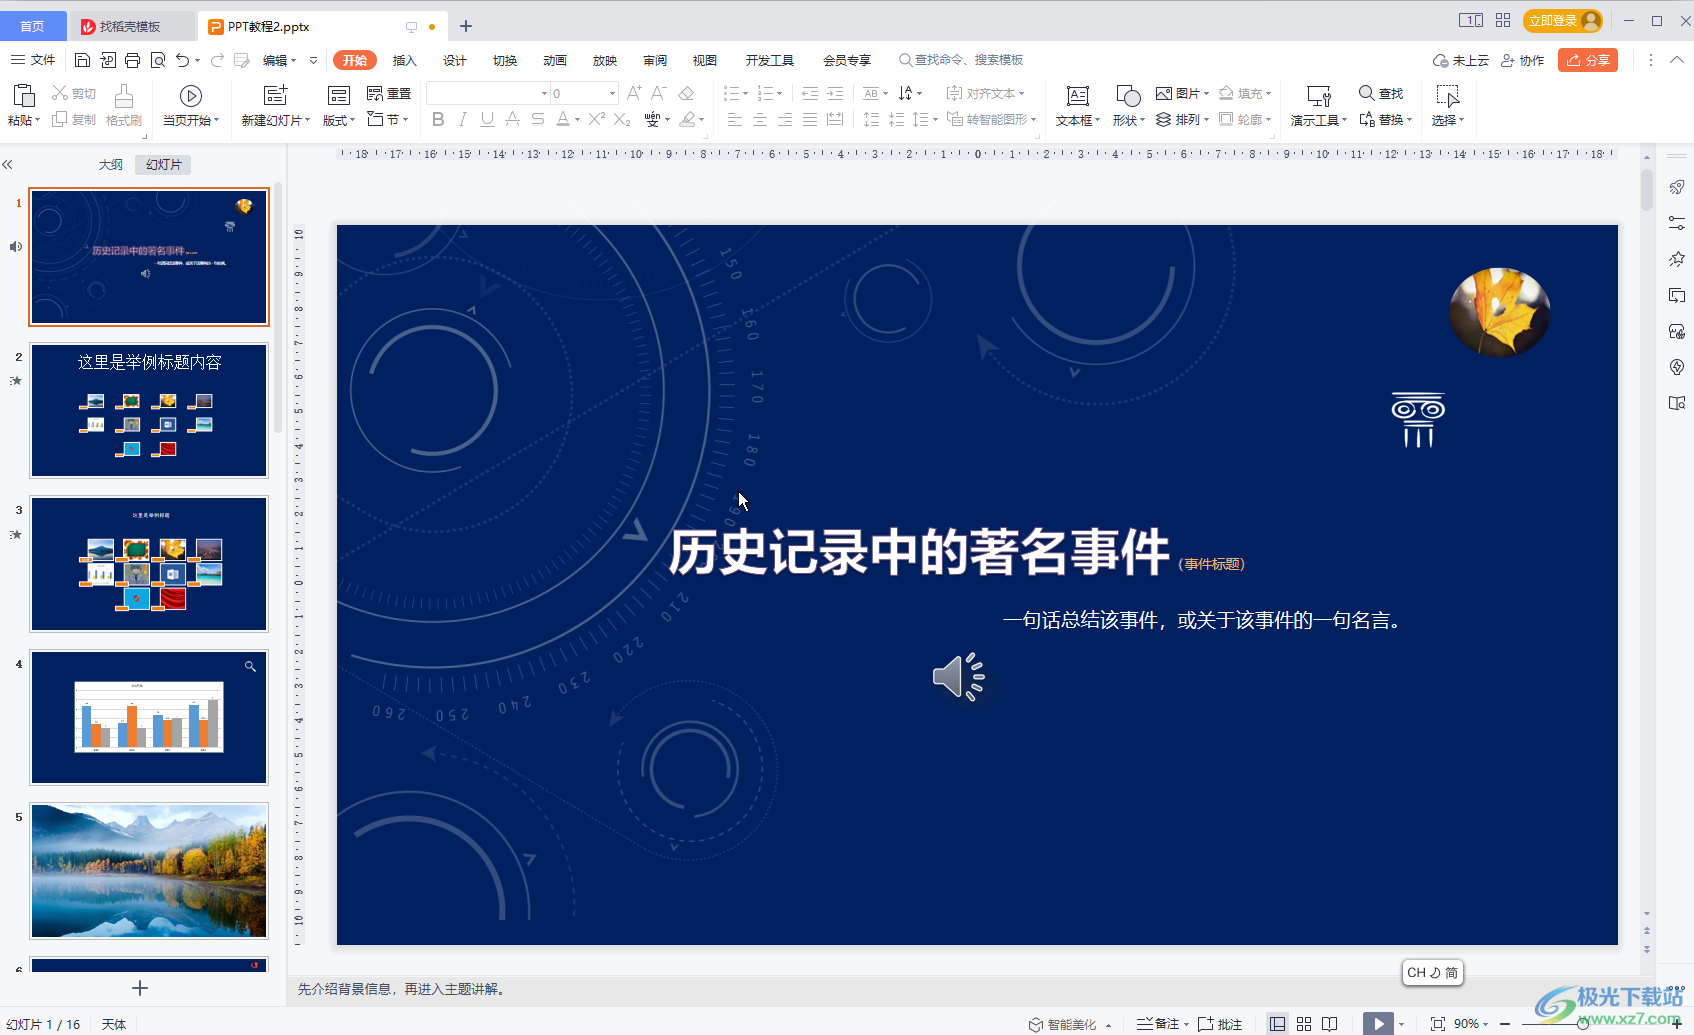1694x1035 pixels.
Task: Click the Collaborate (协作) button
Action: pos(1522,60)
